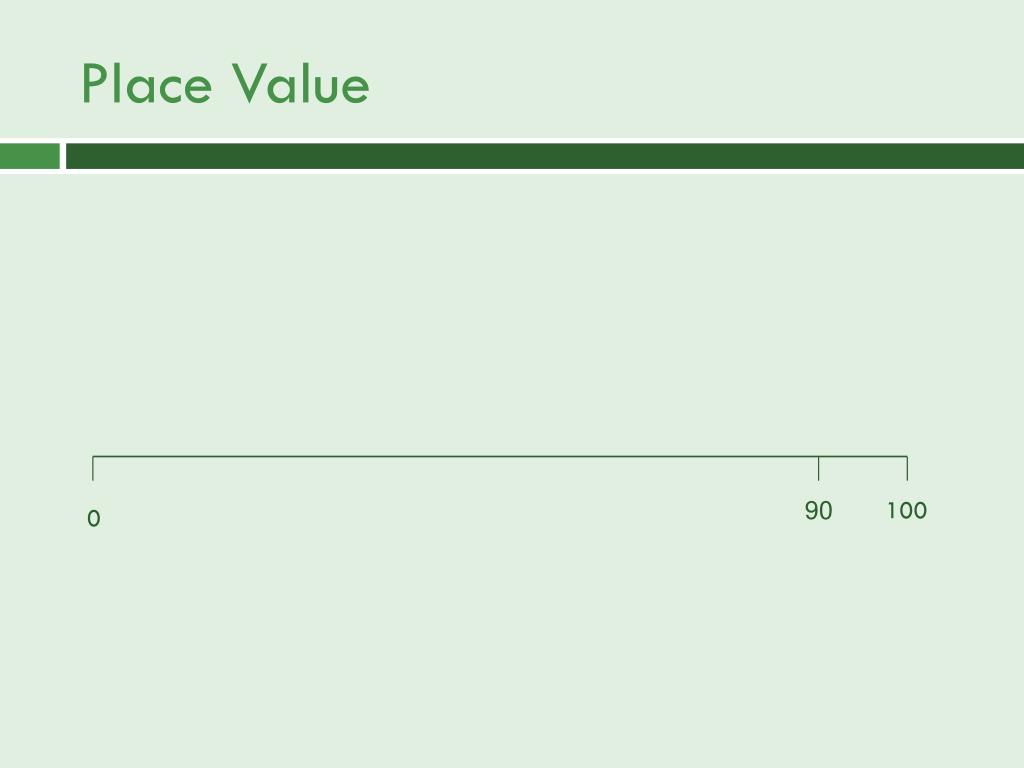This screenshot has height=768, width=1024.
Task: Click the "90" label under the number line
Action: pyautogui.click(x=818, y=511)
